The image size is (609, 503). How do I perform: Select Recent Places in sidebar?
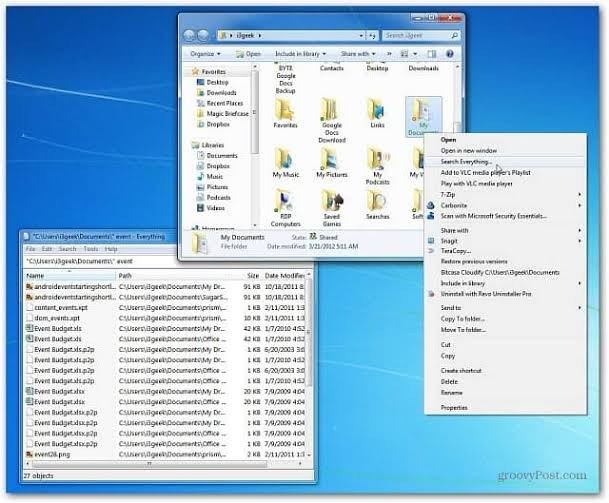coord(224,103)
